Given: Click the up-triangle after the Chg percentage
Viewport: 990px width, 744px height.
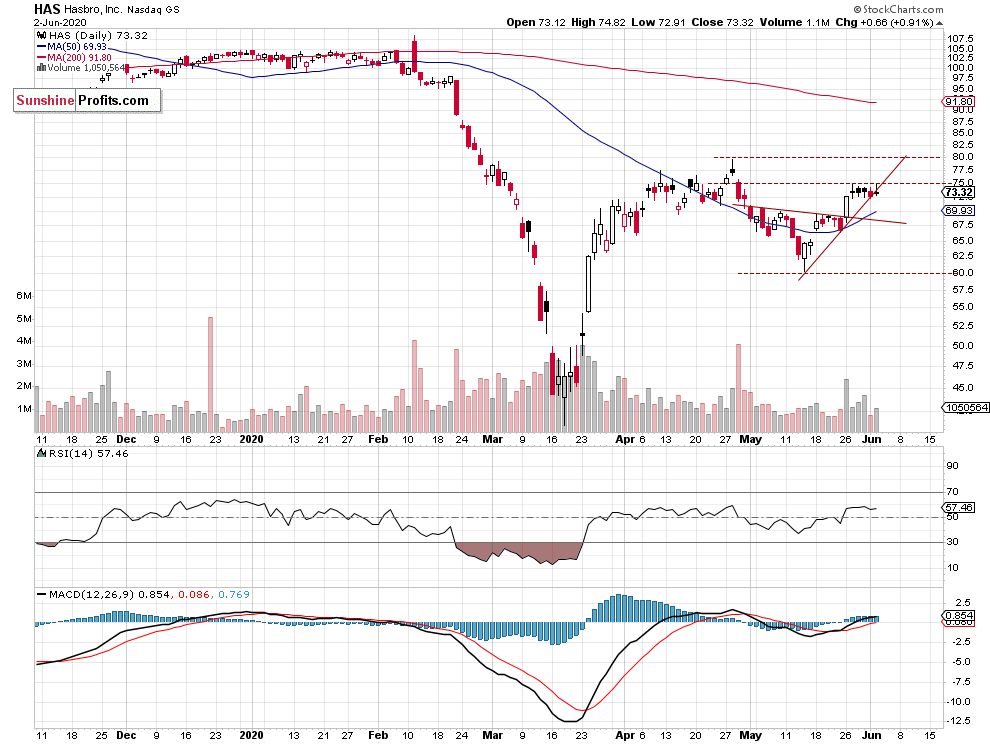Looking at the screenshot, I should (939, 23).
